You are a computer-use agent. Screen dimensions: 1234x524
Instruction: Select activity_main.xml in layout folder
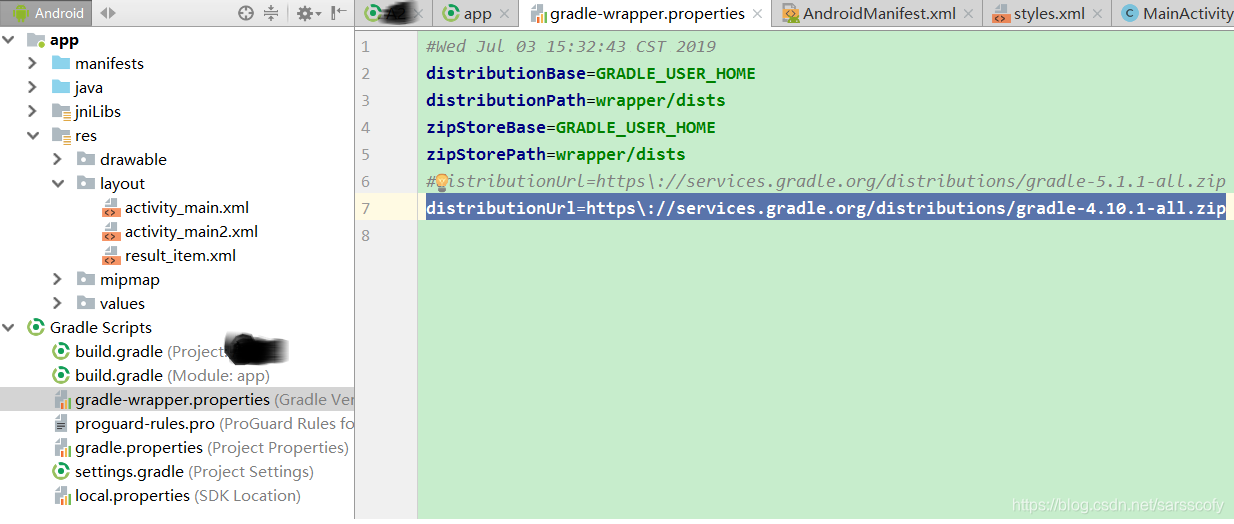coord(187,208)
